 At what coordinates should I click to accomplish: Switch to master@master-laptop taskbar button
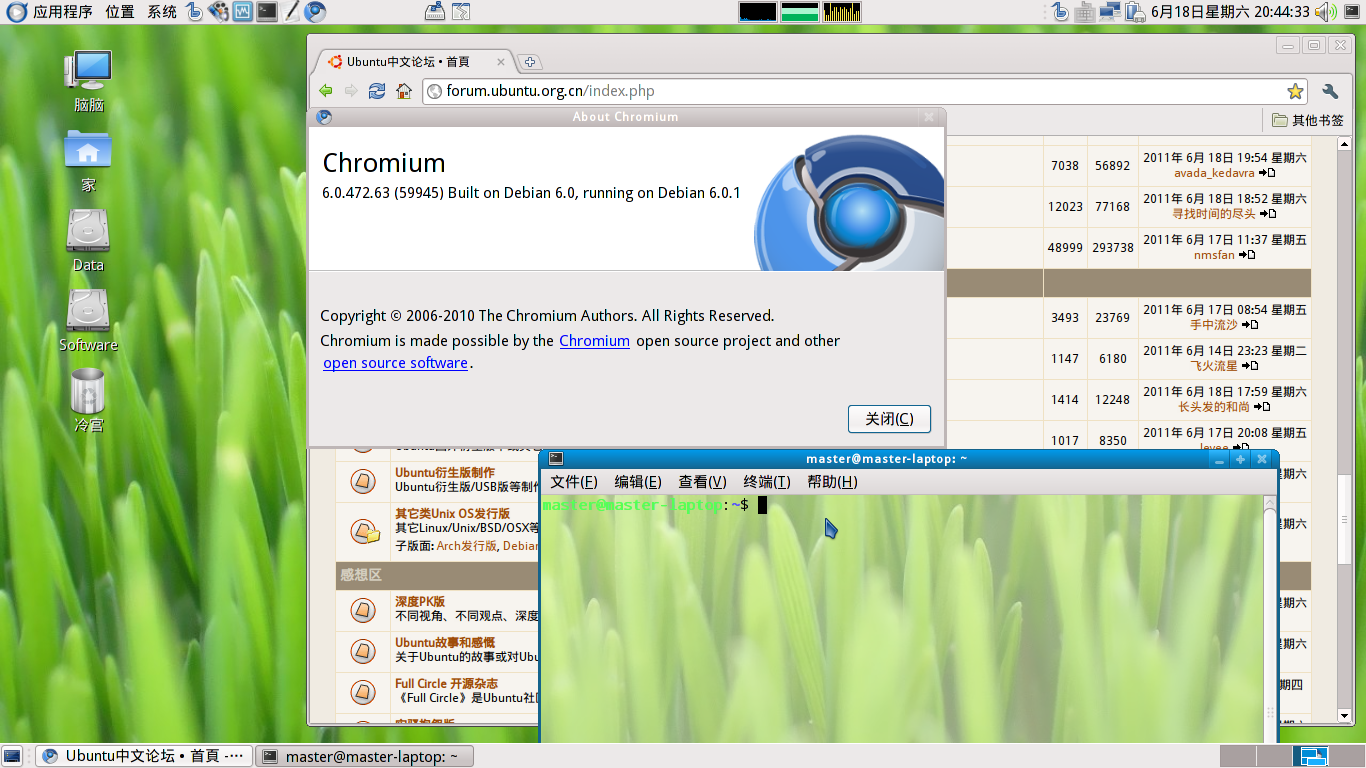(364, 756)
